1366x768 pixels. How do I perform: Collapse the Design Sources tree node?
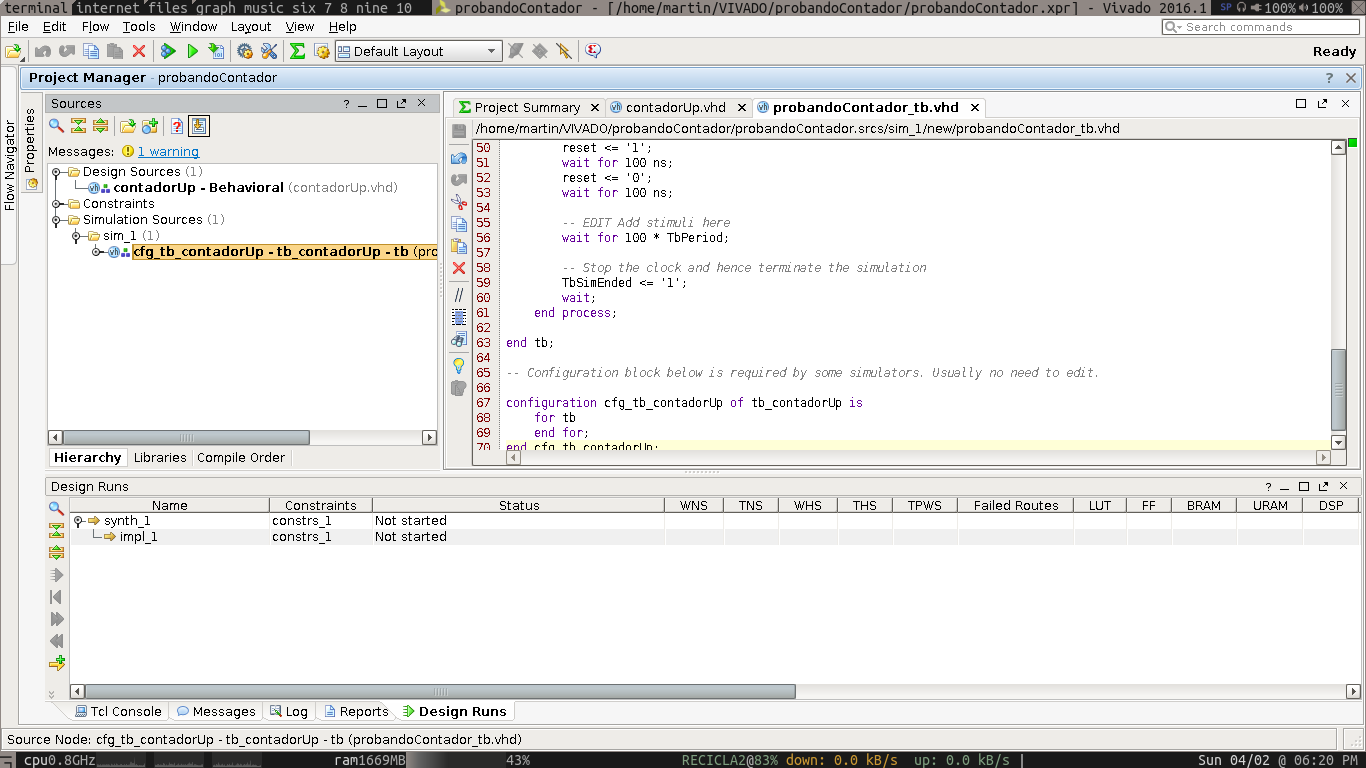click(57, 172)
